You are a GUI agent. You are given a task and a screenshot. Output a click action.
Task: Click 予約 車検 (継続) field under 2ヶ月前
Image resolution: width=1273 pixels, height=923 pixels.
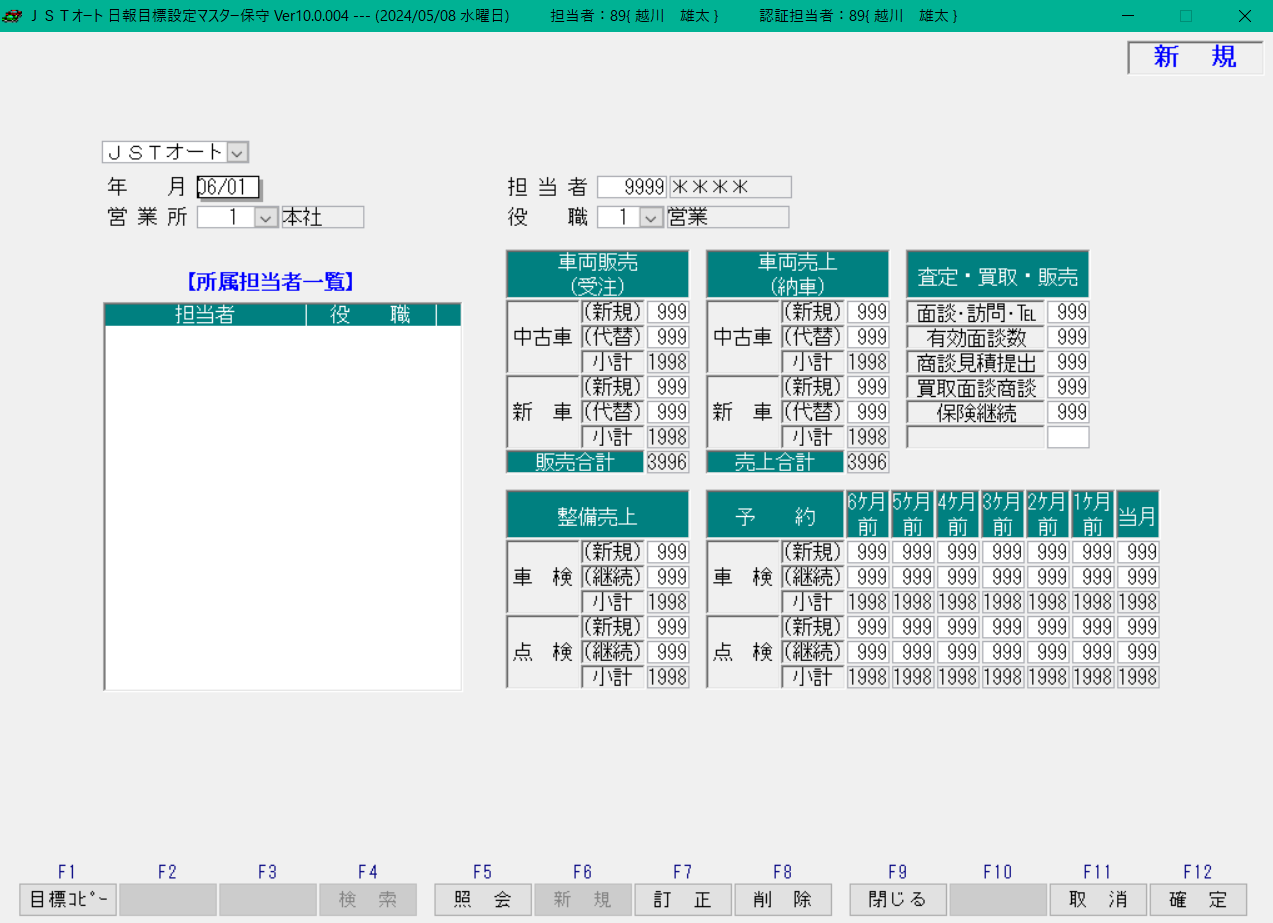(1048, 577)
